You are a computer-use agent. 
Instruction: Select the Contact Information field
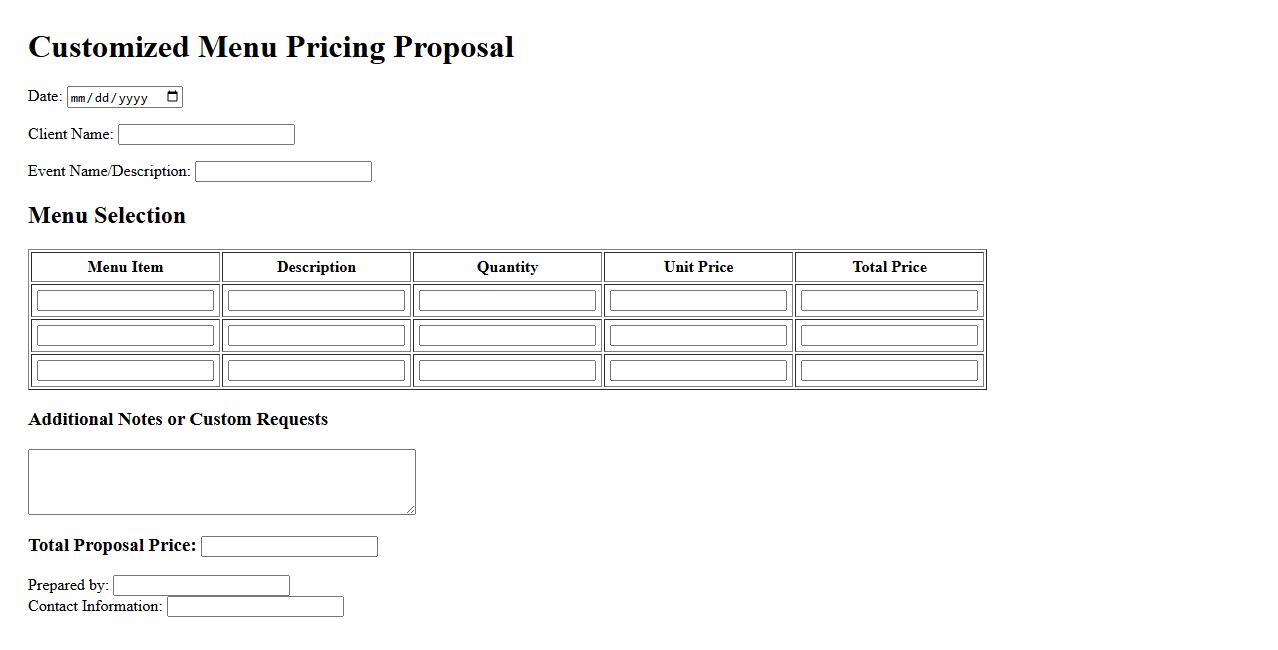point(255,606)
